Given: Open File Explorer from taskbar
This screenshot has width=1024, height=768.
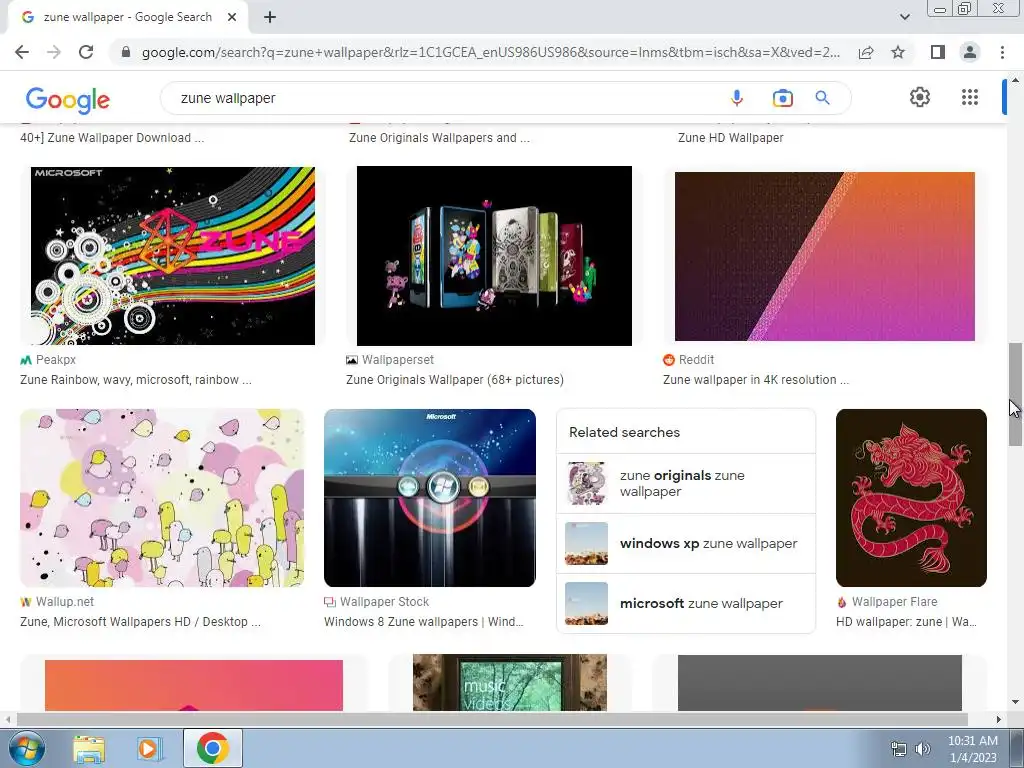Looking at the screenshot, I should (x=89, y=748).
